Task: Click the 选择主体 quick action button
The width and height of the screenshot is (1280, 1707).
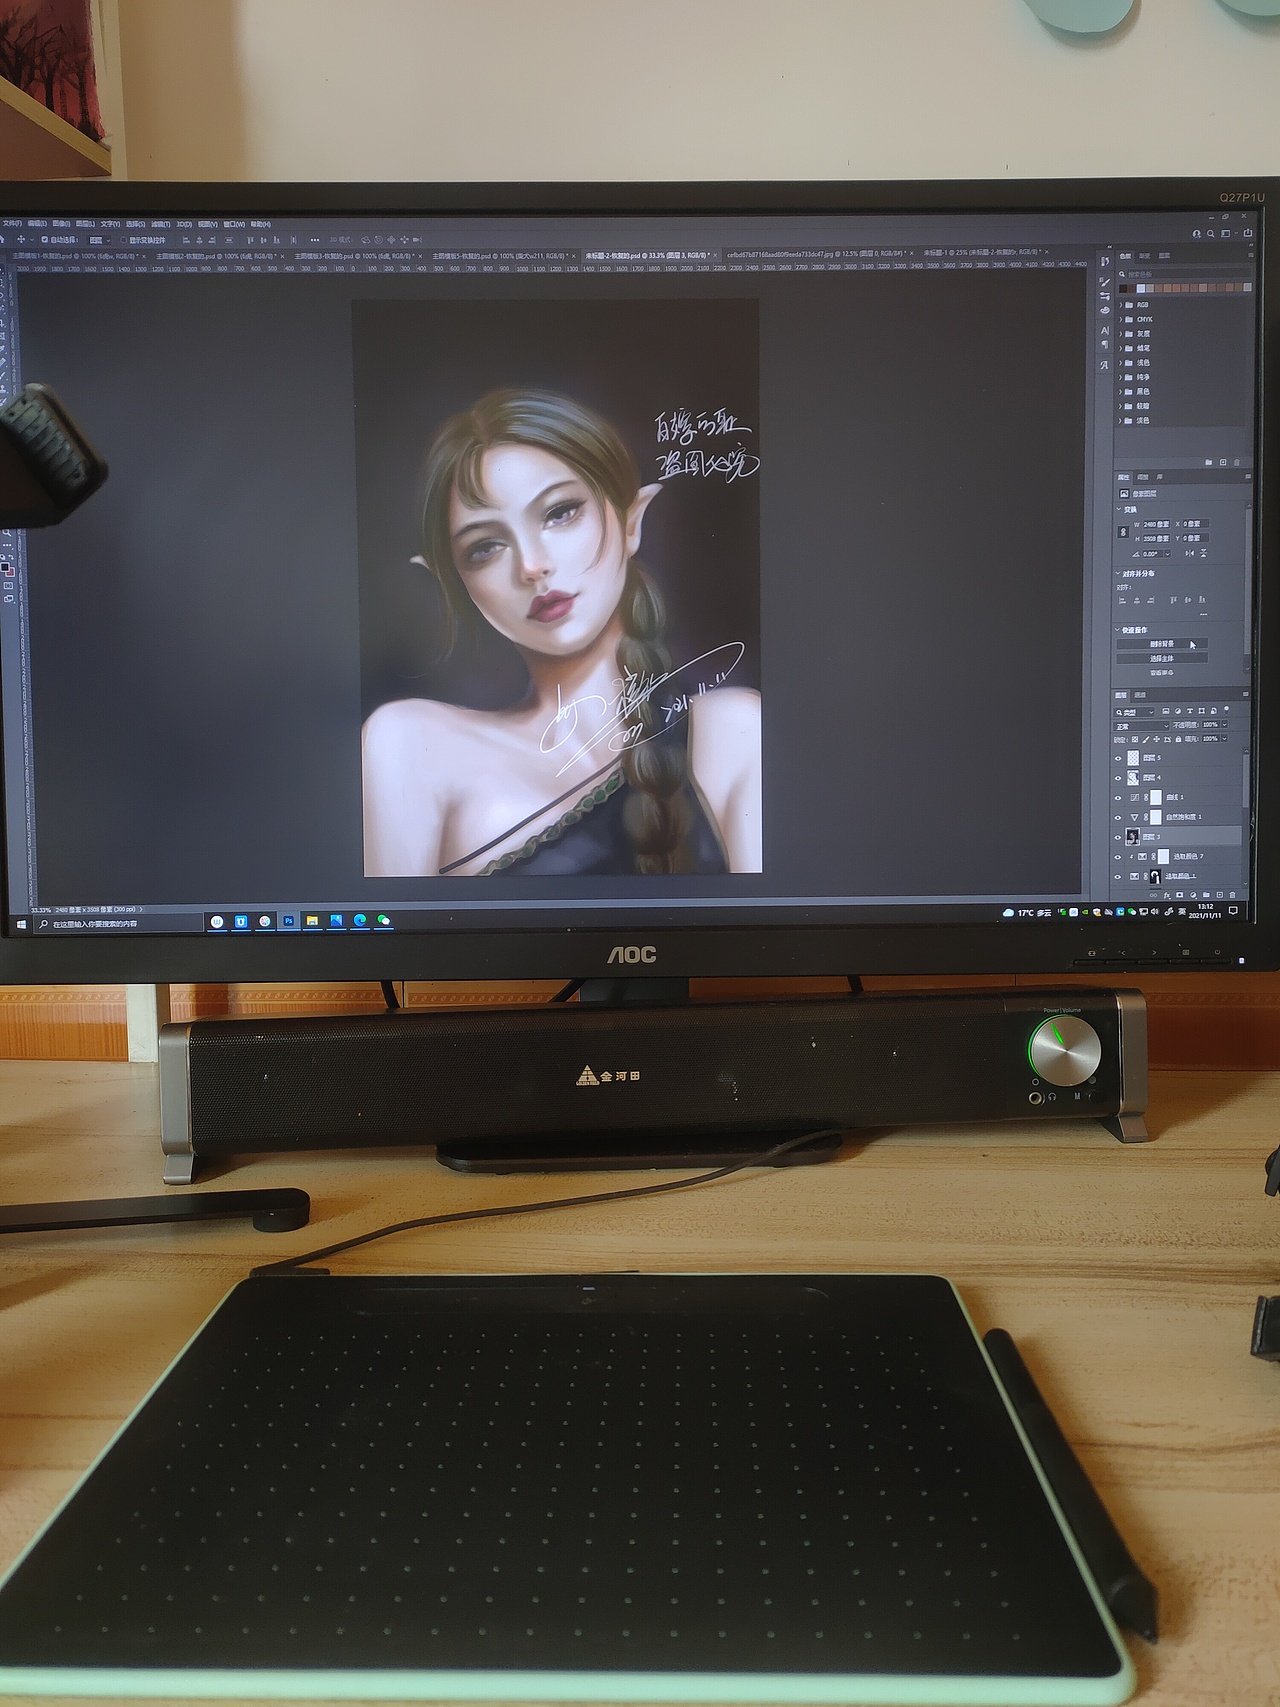Action: click(1162, 658)
